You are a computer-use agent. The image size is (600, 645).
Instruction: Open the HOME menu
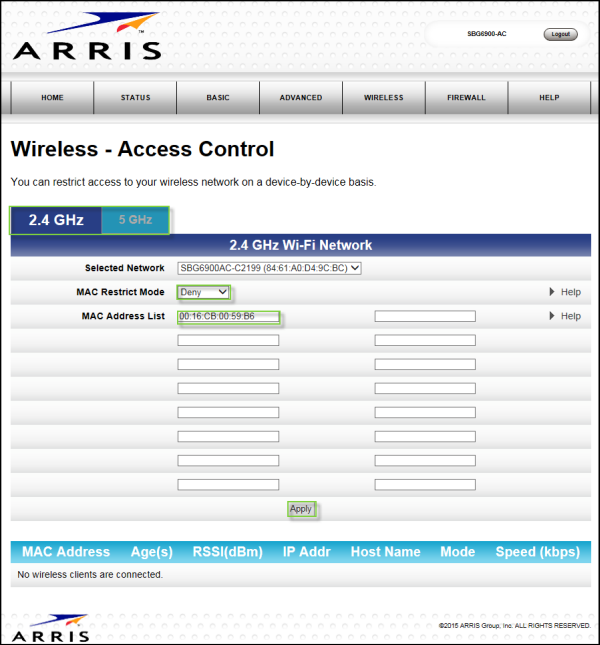click(52, 98)
